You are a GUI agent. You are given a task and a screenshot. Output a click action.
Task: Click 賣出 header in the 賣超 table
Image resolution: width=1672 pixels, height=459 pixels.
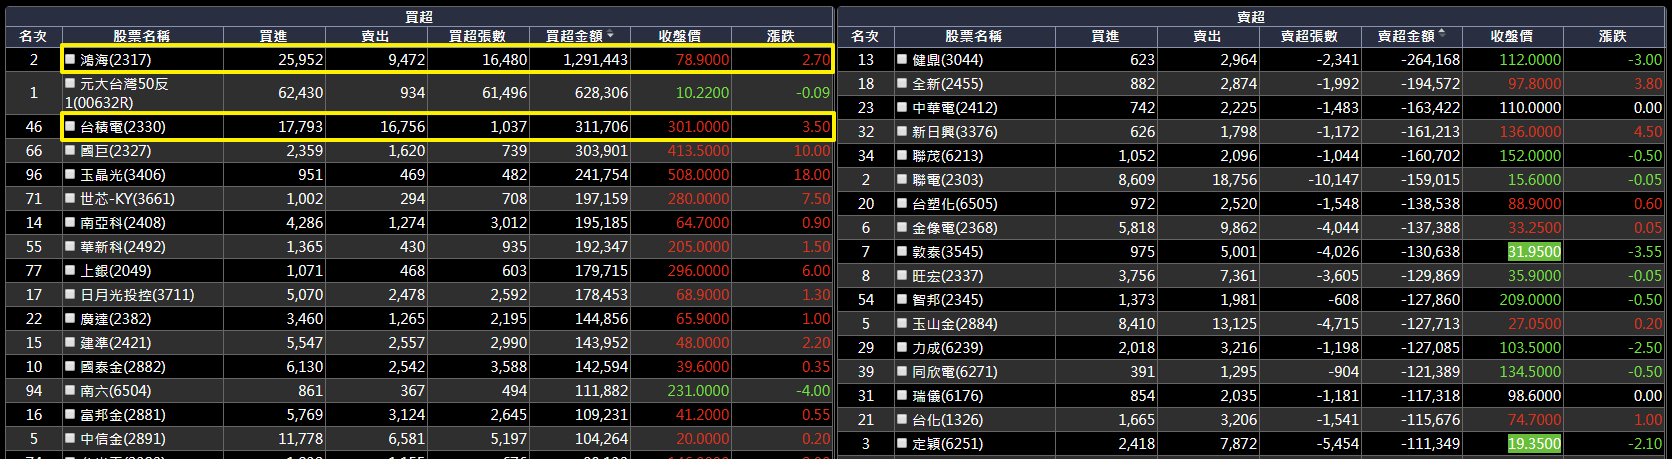coord(1207,36)
